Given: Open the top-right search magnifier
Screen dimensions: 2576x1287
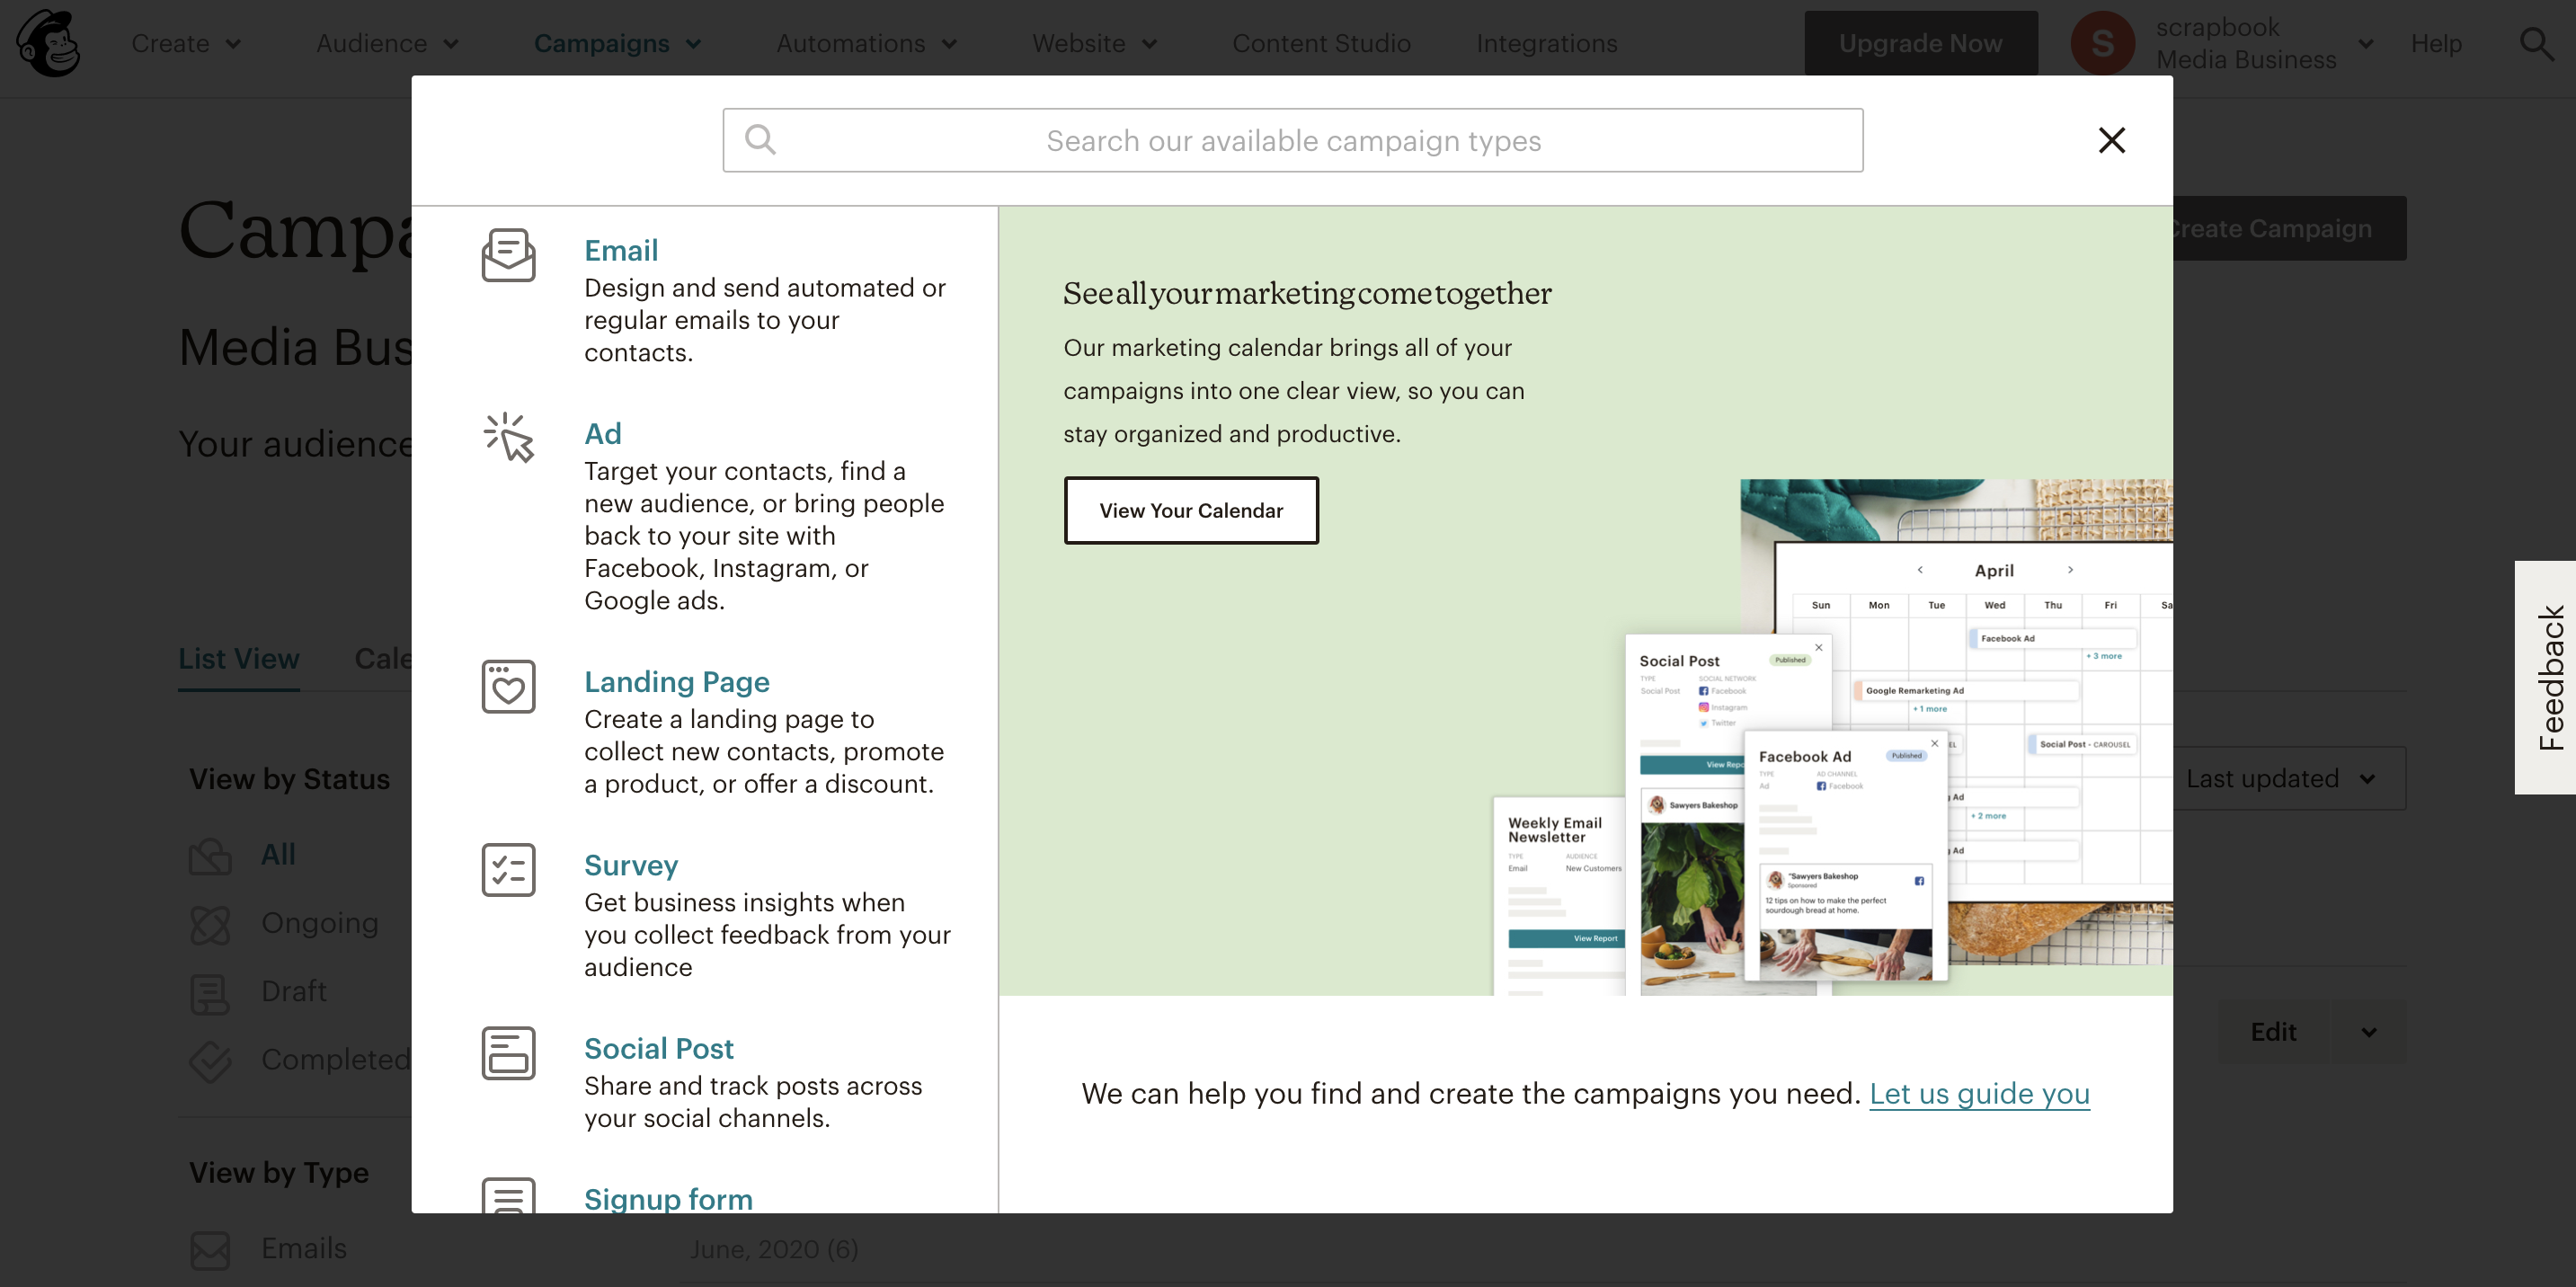Looking at the screenshot, I should pos(2535,43).
